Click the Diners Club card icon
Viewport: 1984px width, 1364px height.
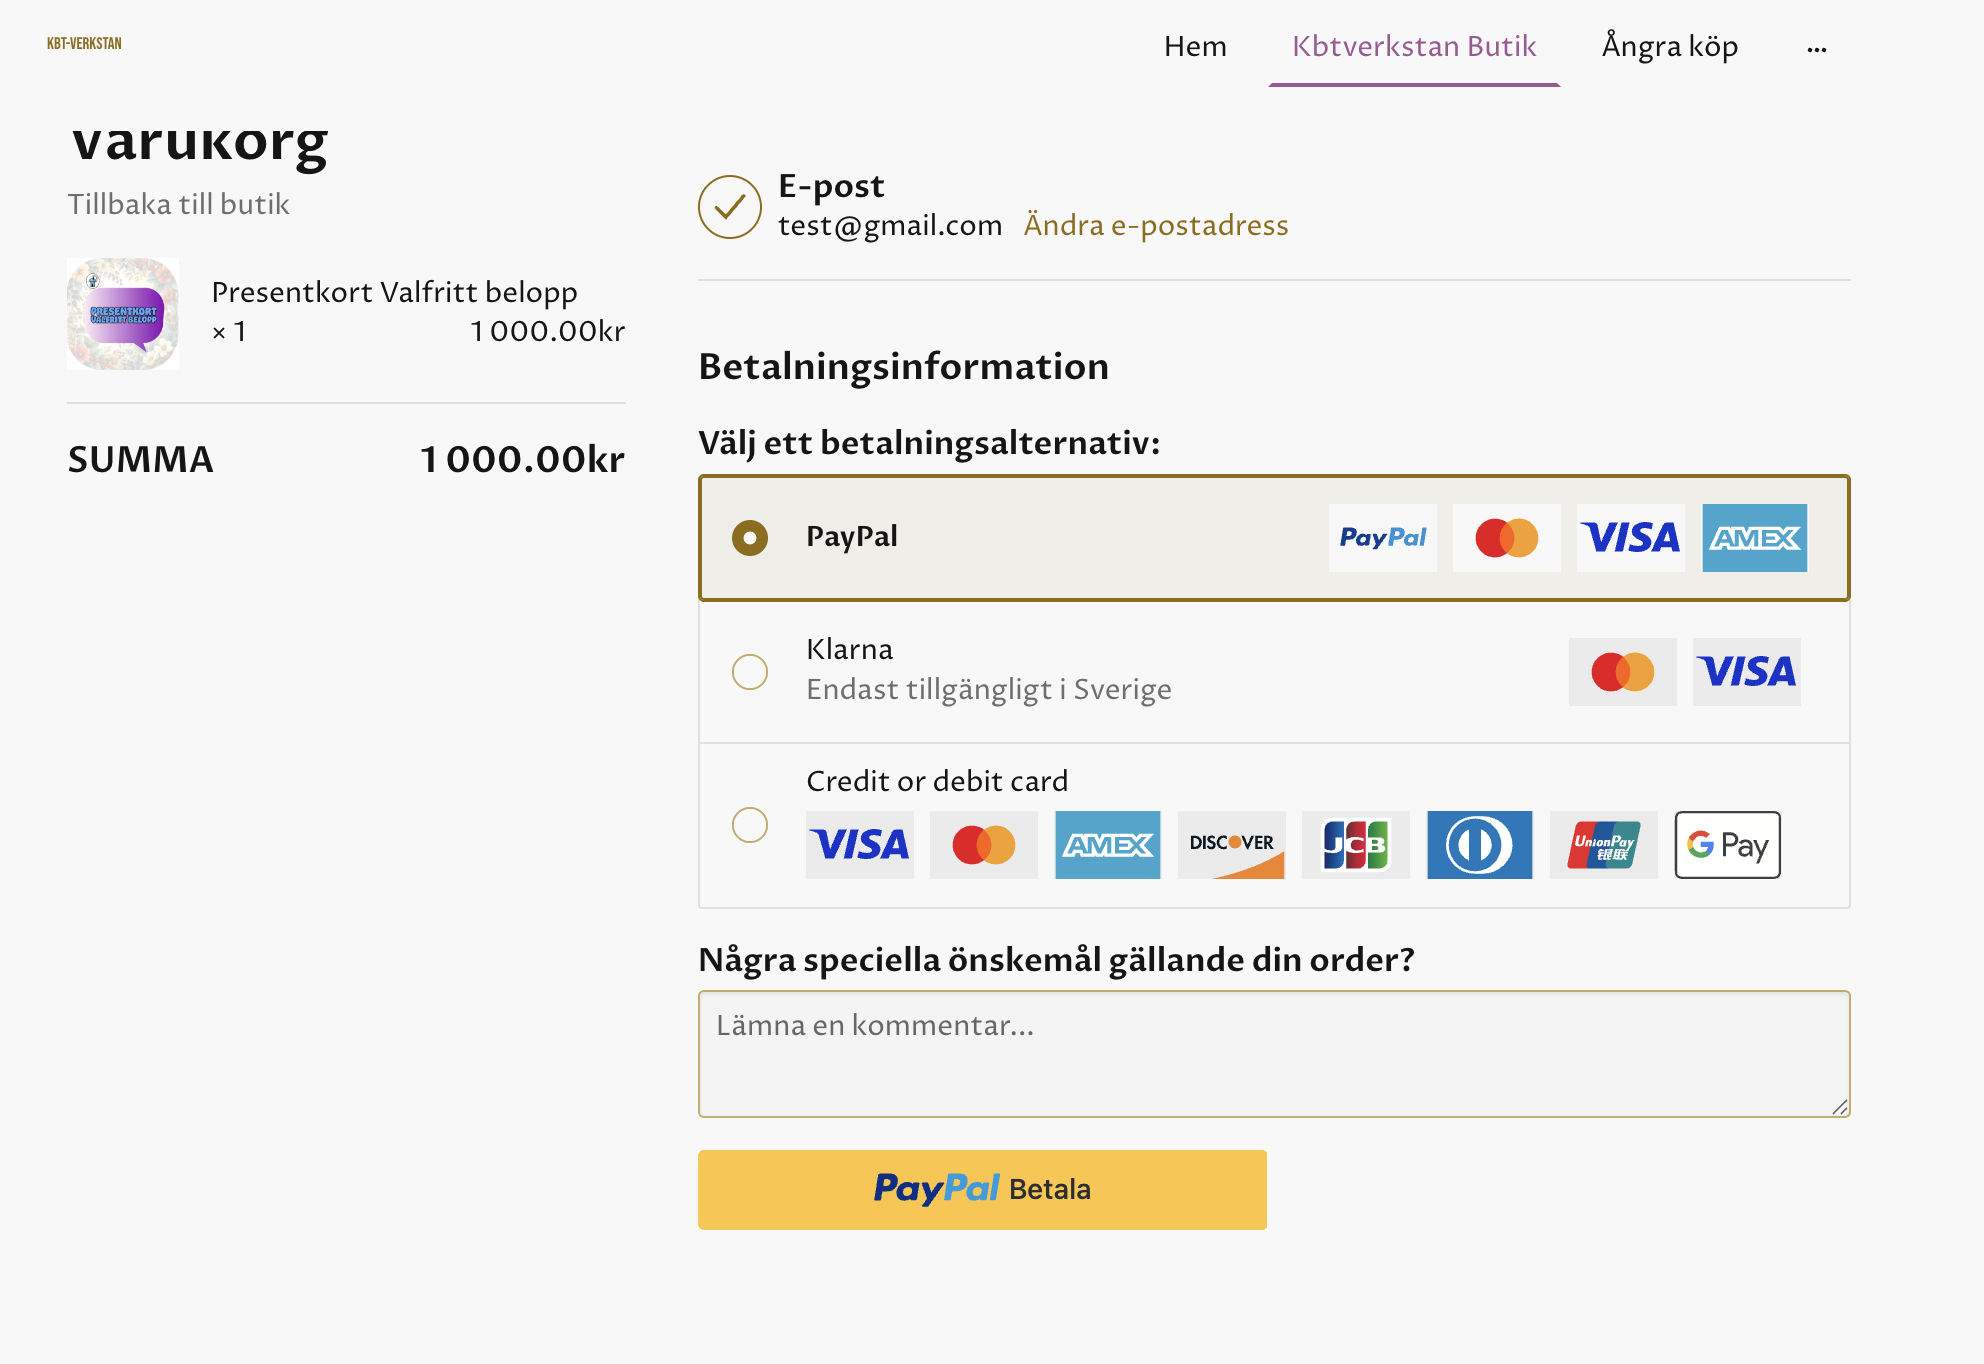(1480, 845)
